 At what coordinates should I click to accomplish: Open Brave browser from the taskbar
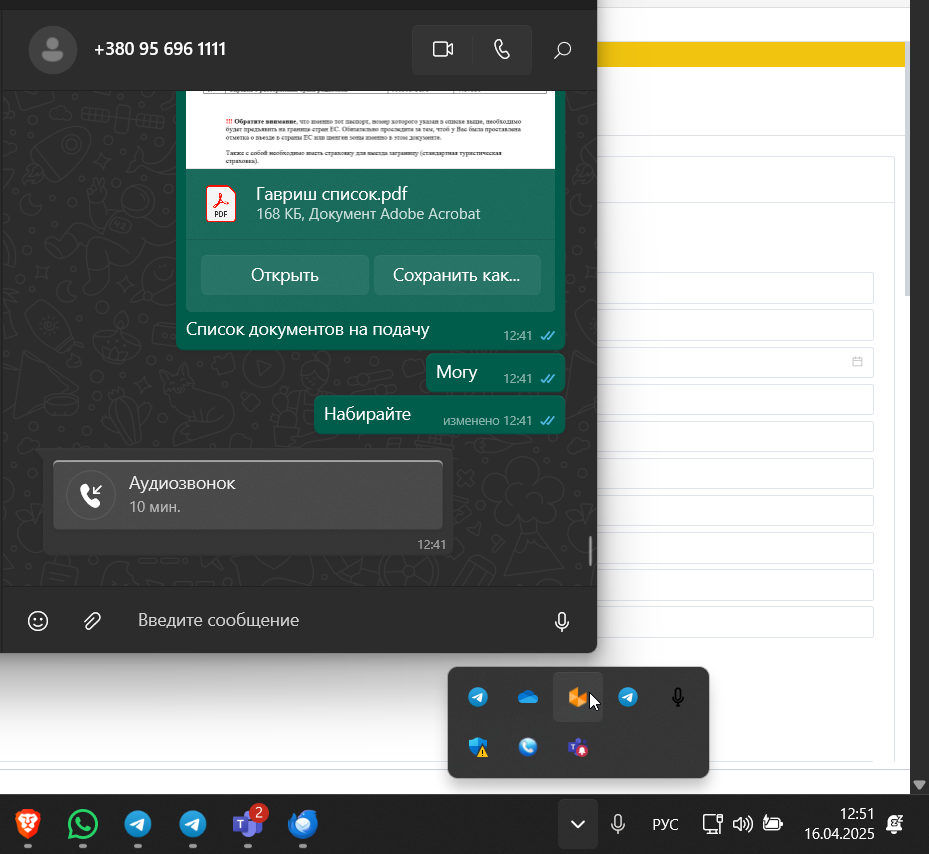(x=27, y=824)
